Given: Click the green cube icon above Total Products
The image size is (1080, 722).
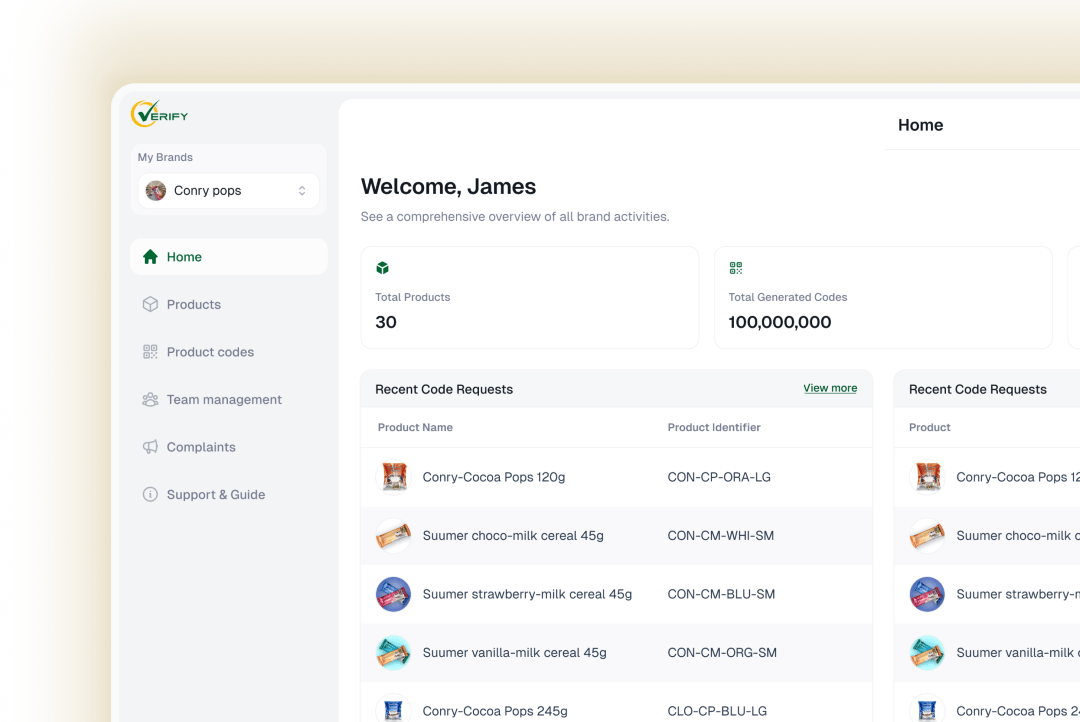Looking at the screenshot, I should 382,268.
